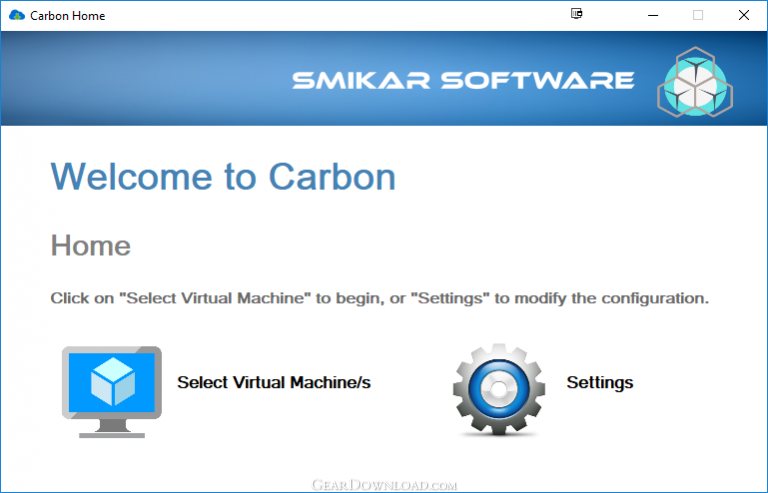
Task: Click the "Home" subheading text
Action: [91, 245]
